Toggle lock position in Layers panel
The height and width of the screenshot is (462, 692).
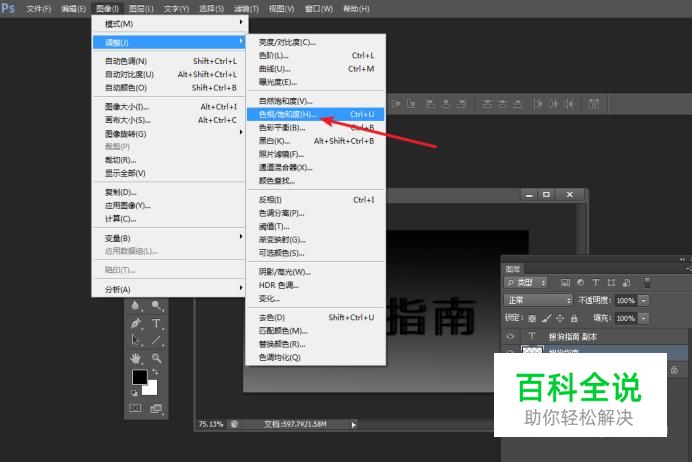click(560, 318)
